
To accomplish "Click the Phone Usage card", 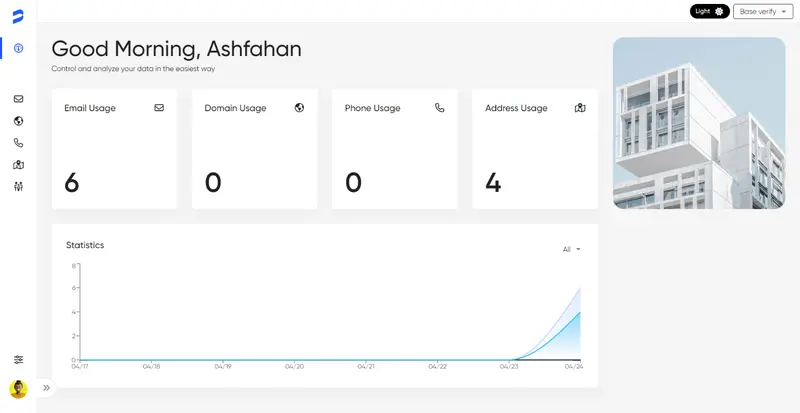I will [394, 149].
